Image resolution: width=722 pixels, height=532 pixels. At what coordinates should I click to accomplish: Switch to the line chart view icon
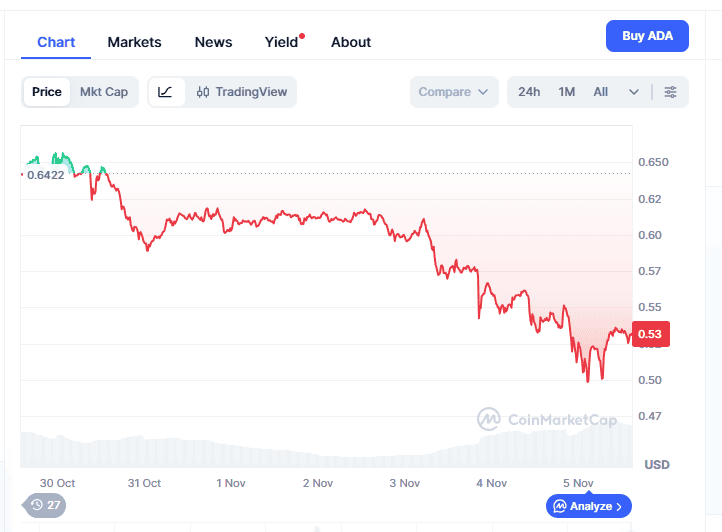tap(166, 92)
